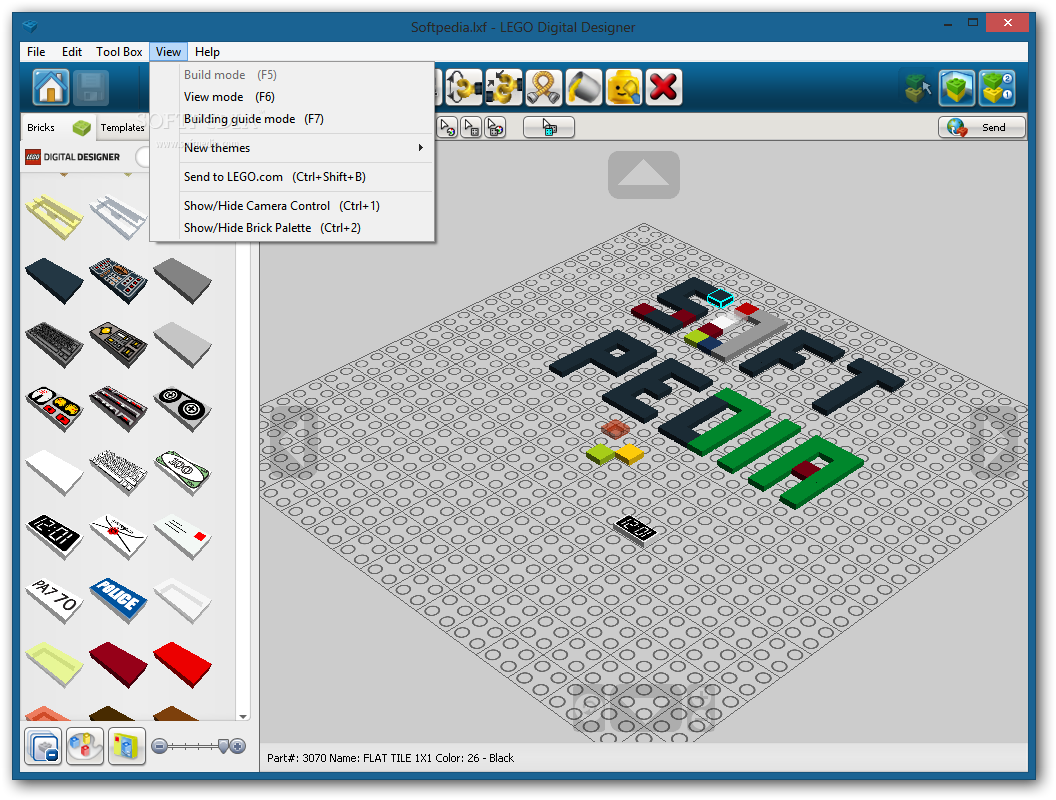Pick the digital clock tile in palette
1056x800 pixels.
click(x=55, y=537)
